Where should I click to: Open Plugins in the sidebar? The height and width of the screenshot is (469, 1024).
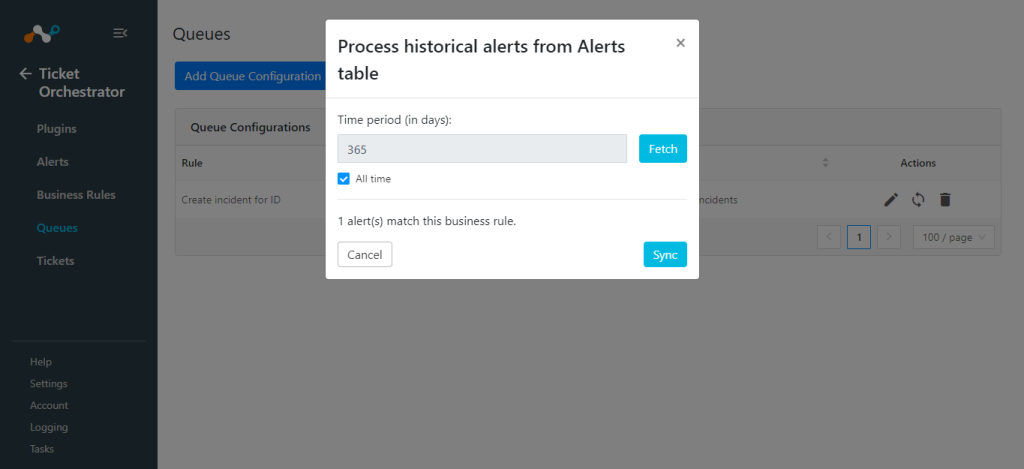click(56, 129)
